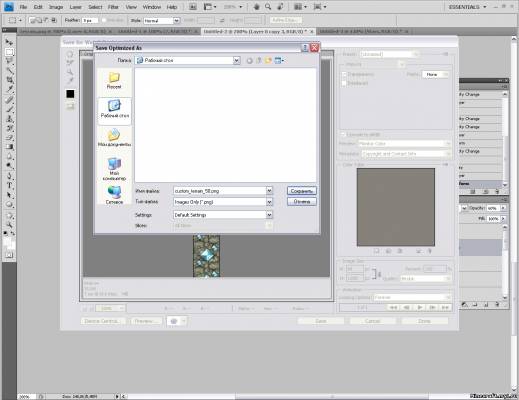Toggle the Transparency checkbox
This screenshot has width=519, height=400.
click(344, 75)
